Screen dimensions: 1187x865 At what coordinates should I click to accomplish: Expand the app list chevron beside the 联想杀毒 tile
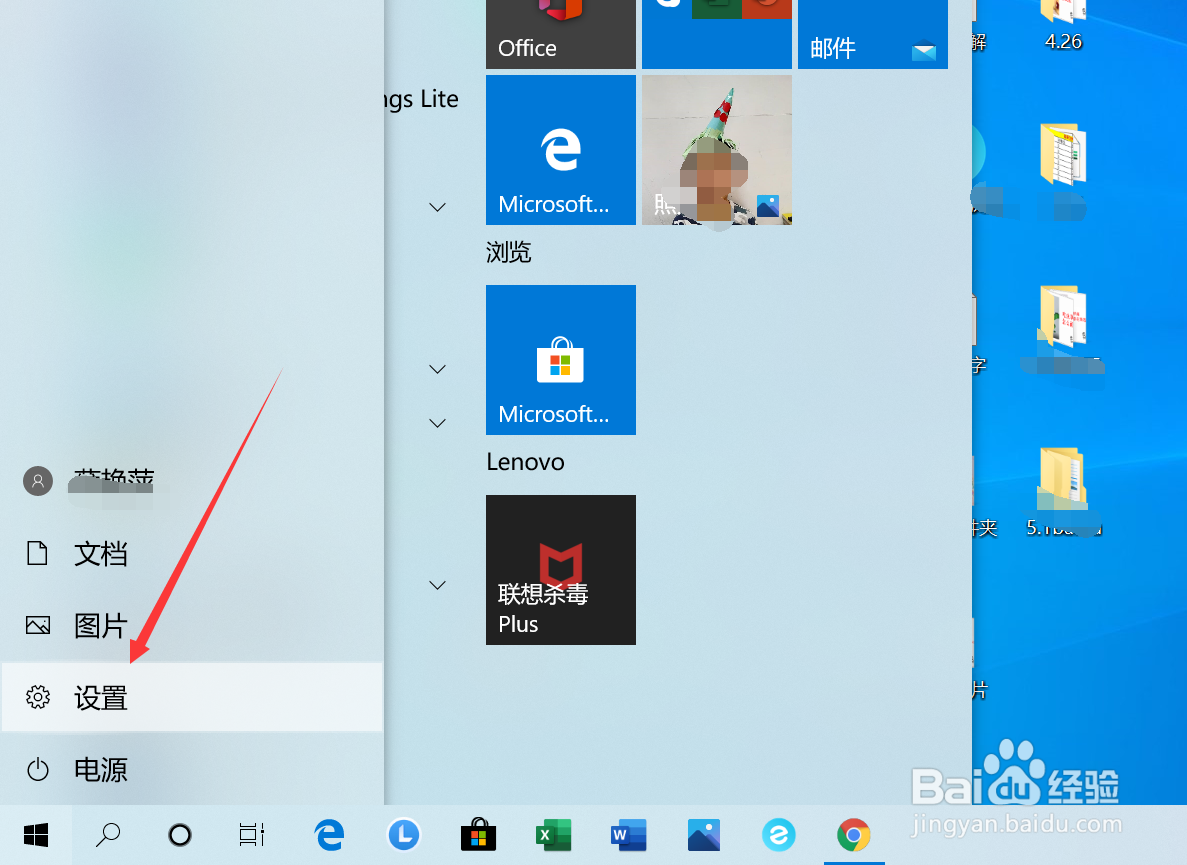438,585
